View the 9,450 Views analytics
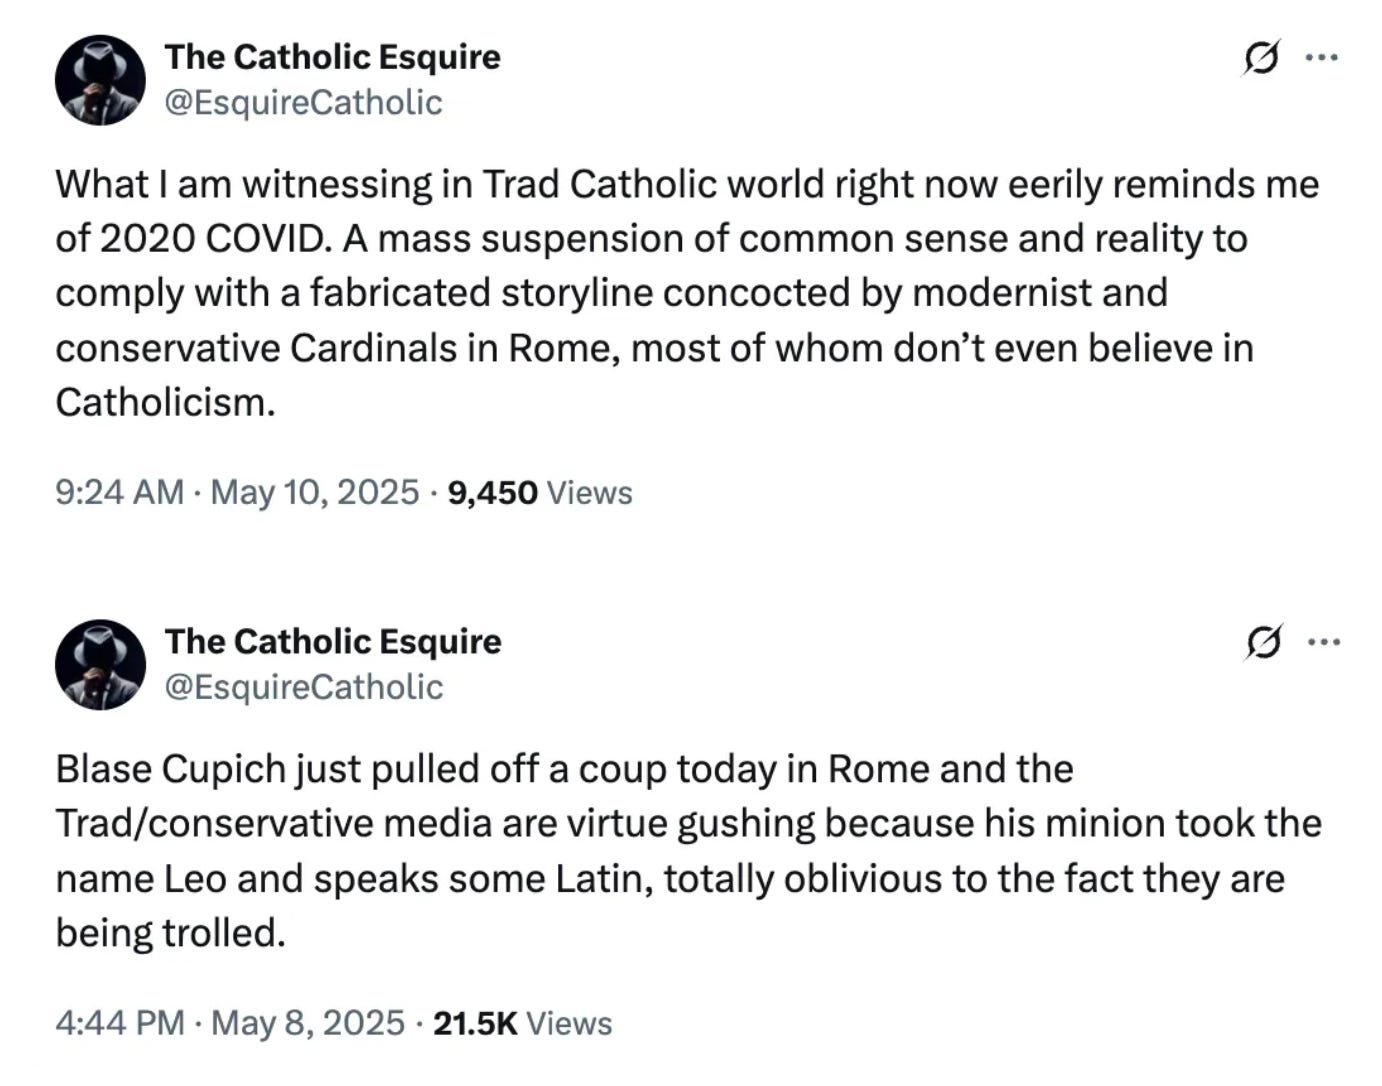 click(540, 493)
